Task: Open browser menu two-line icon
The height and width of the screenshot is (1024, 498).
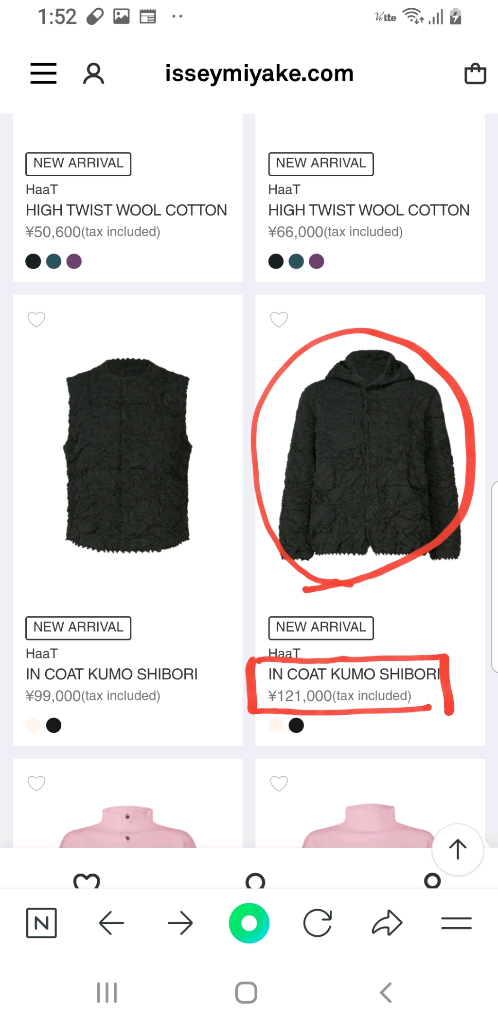Action: pyautogui.click(x=456, y=923)
